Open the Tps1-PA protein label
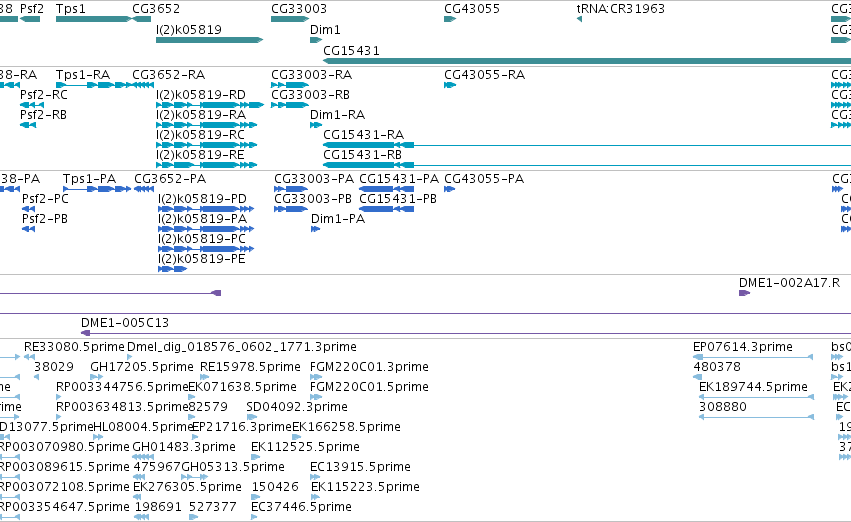851x522 pixels. [90, 179]
